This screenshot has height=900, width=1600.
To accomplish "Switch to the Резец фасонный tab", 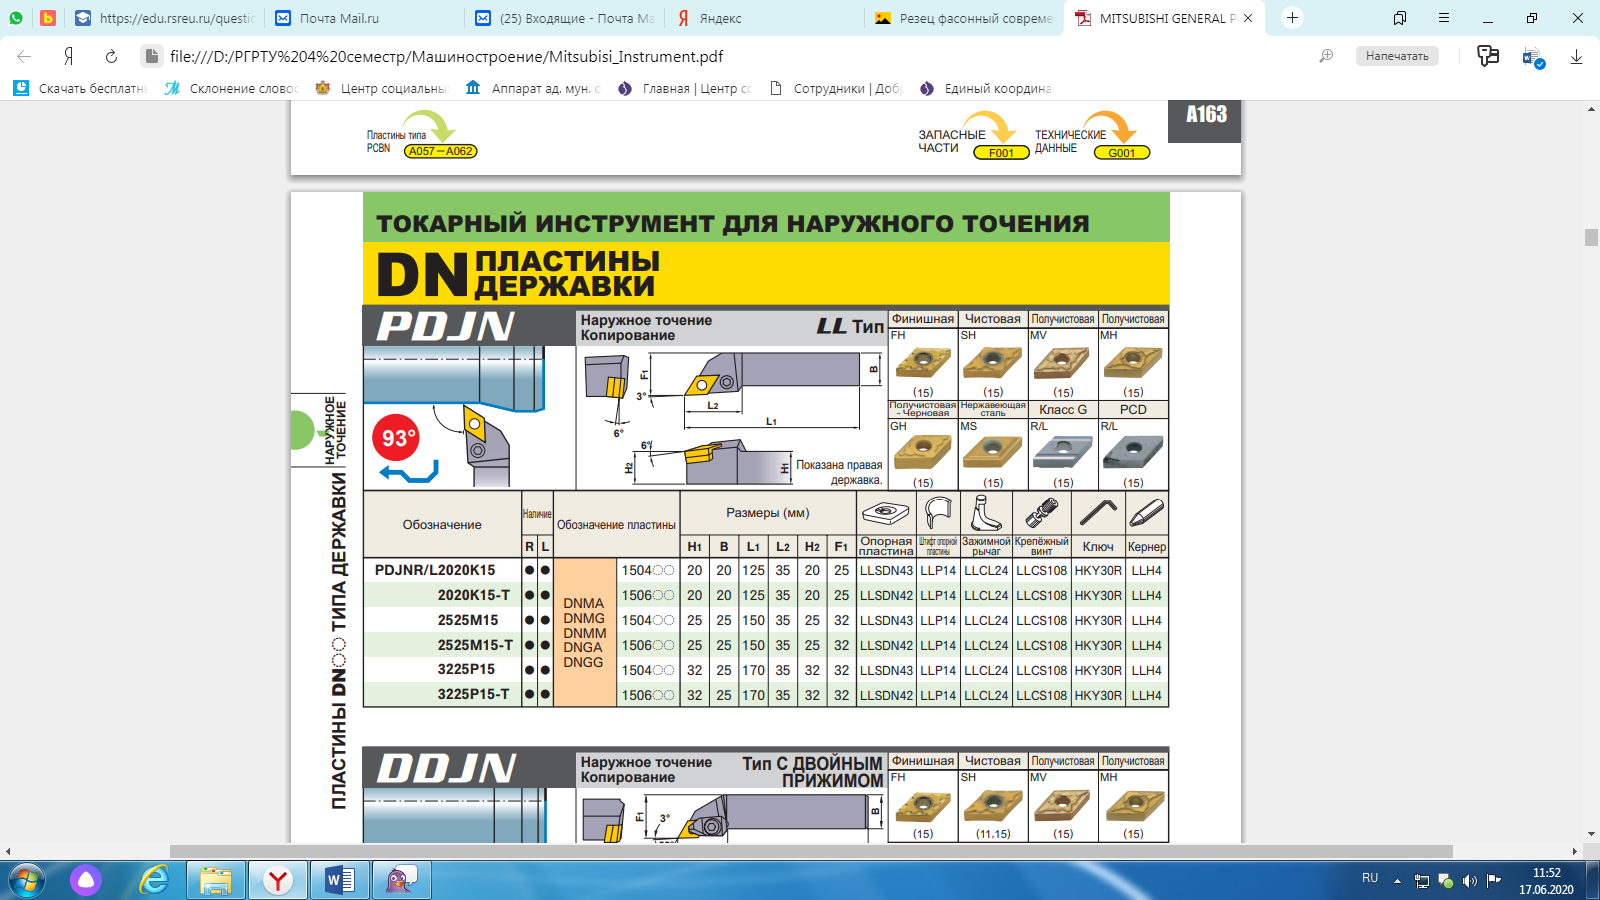I will pyautogui.click(x=965, y=18).
